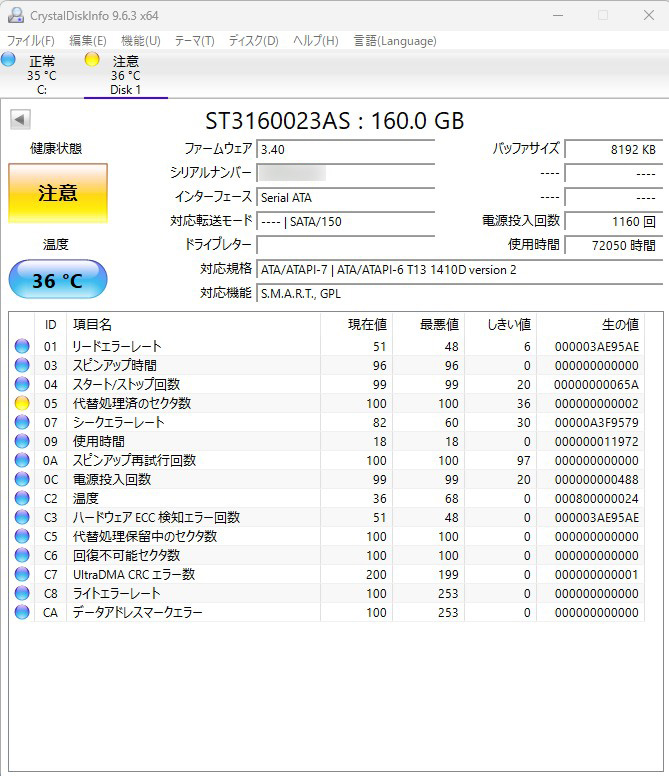Screen dimensions: 669x776
Task: Click the transfer mode field SATA/150
Action: (x=345, y=221)
